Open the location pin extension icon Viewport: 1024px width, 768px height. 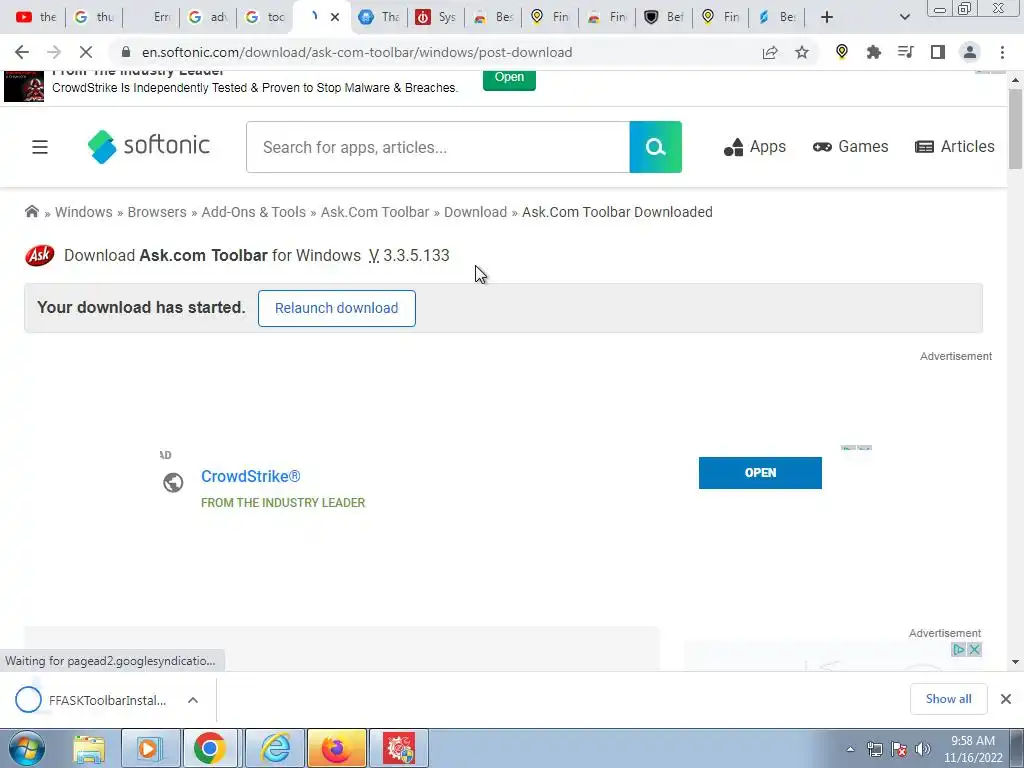tap(842, 52)
